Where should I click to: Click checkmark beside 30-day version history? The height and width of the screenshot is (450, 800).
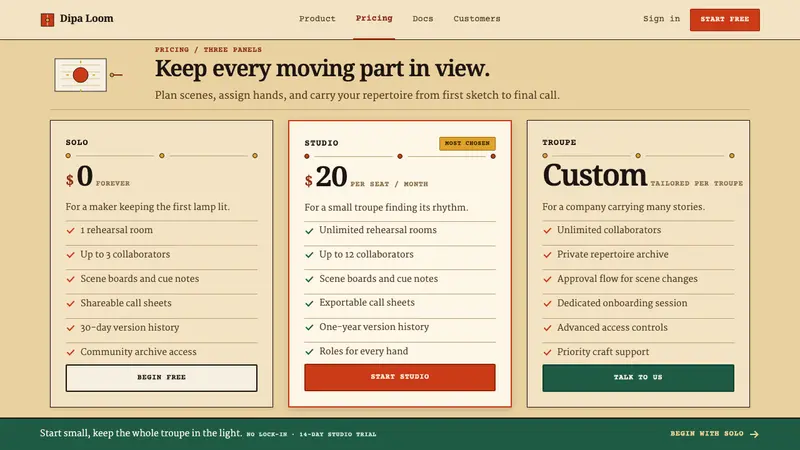70,328
